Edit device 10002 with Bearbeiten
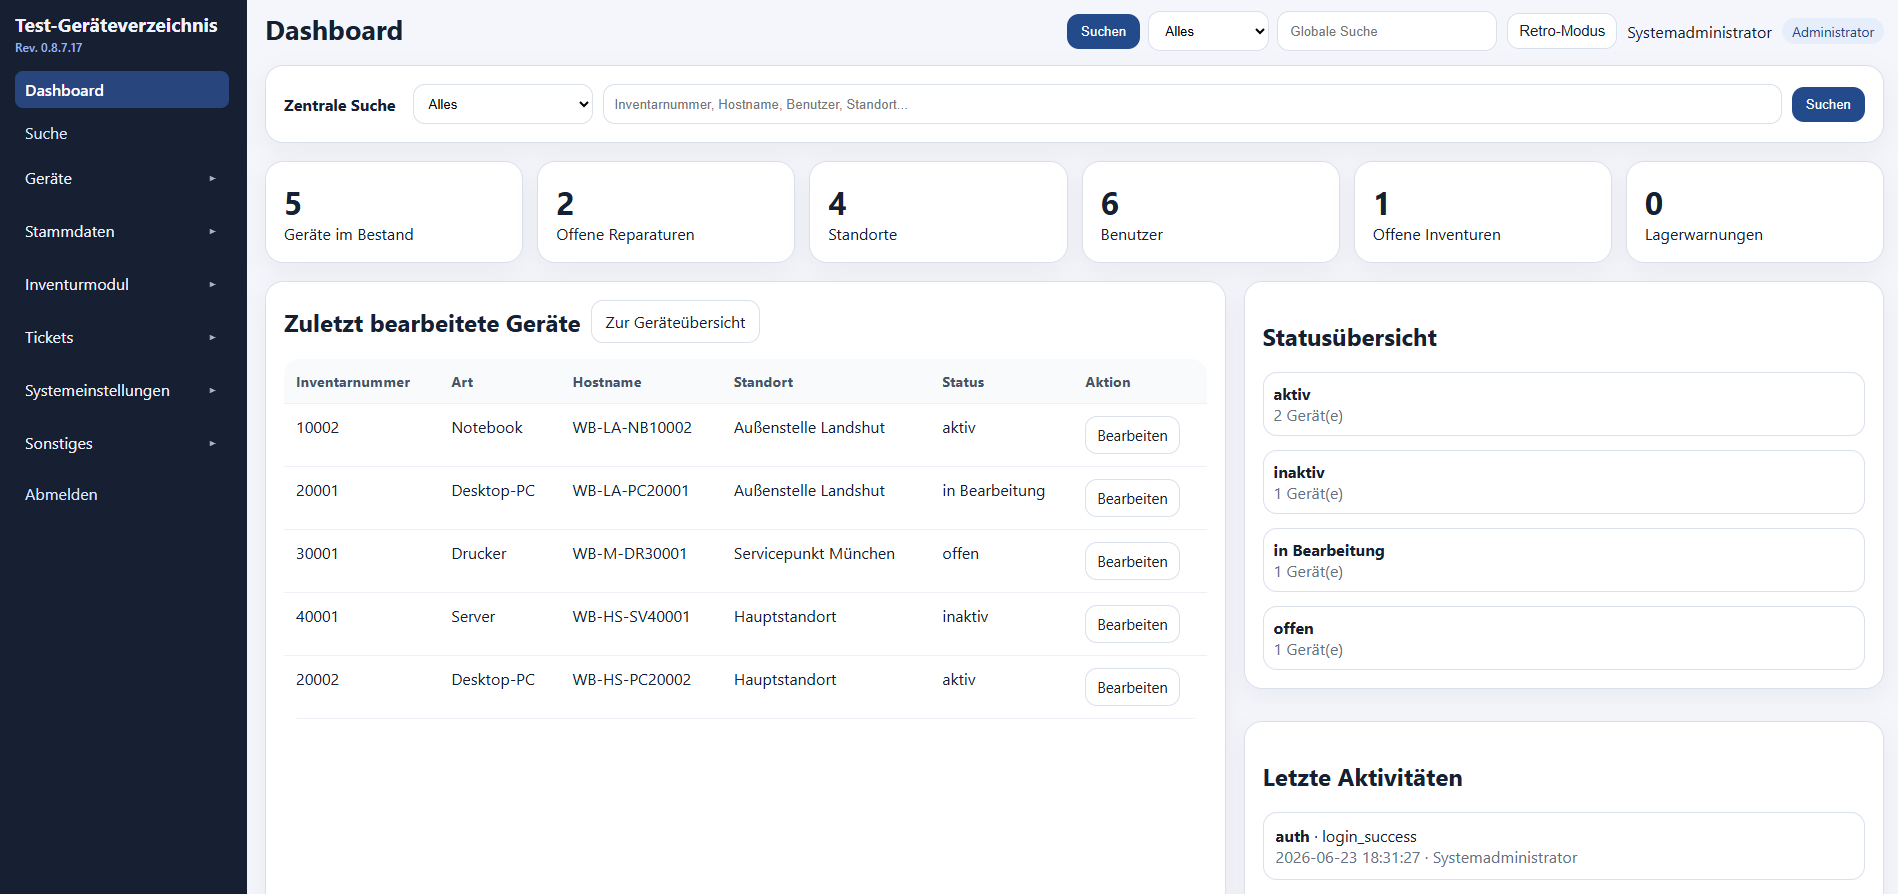1898x894 pixels. (1132, 436)
